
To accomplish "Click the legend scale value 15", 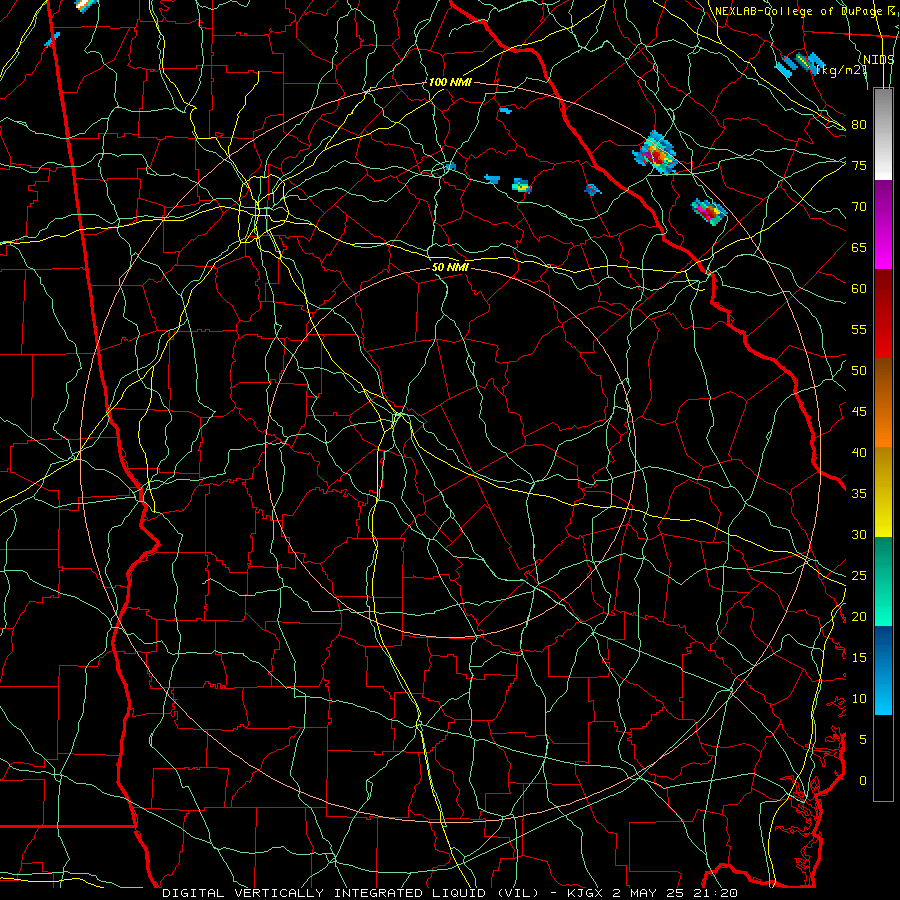I will [x=859, y=658].
